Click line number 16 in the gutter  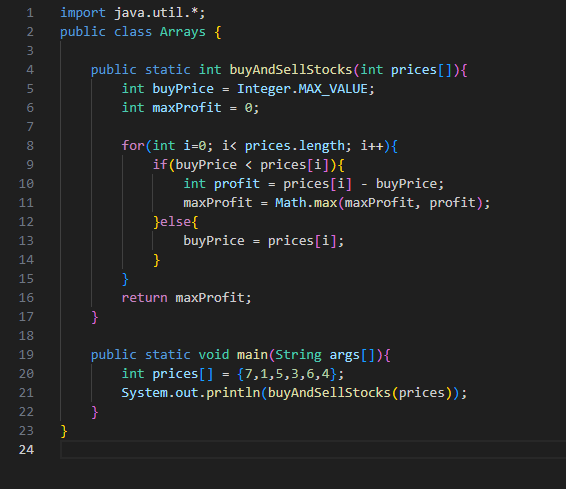[x=26, y=298]
